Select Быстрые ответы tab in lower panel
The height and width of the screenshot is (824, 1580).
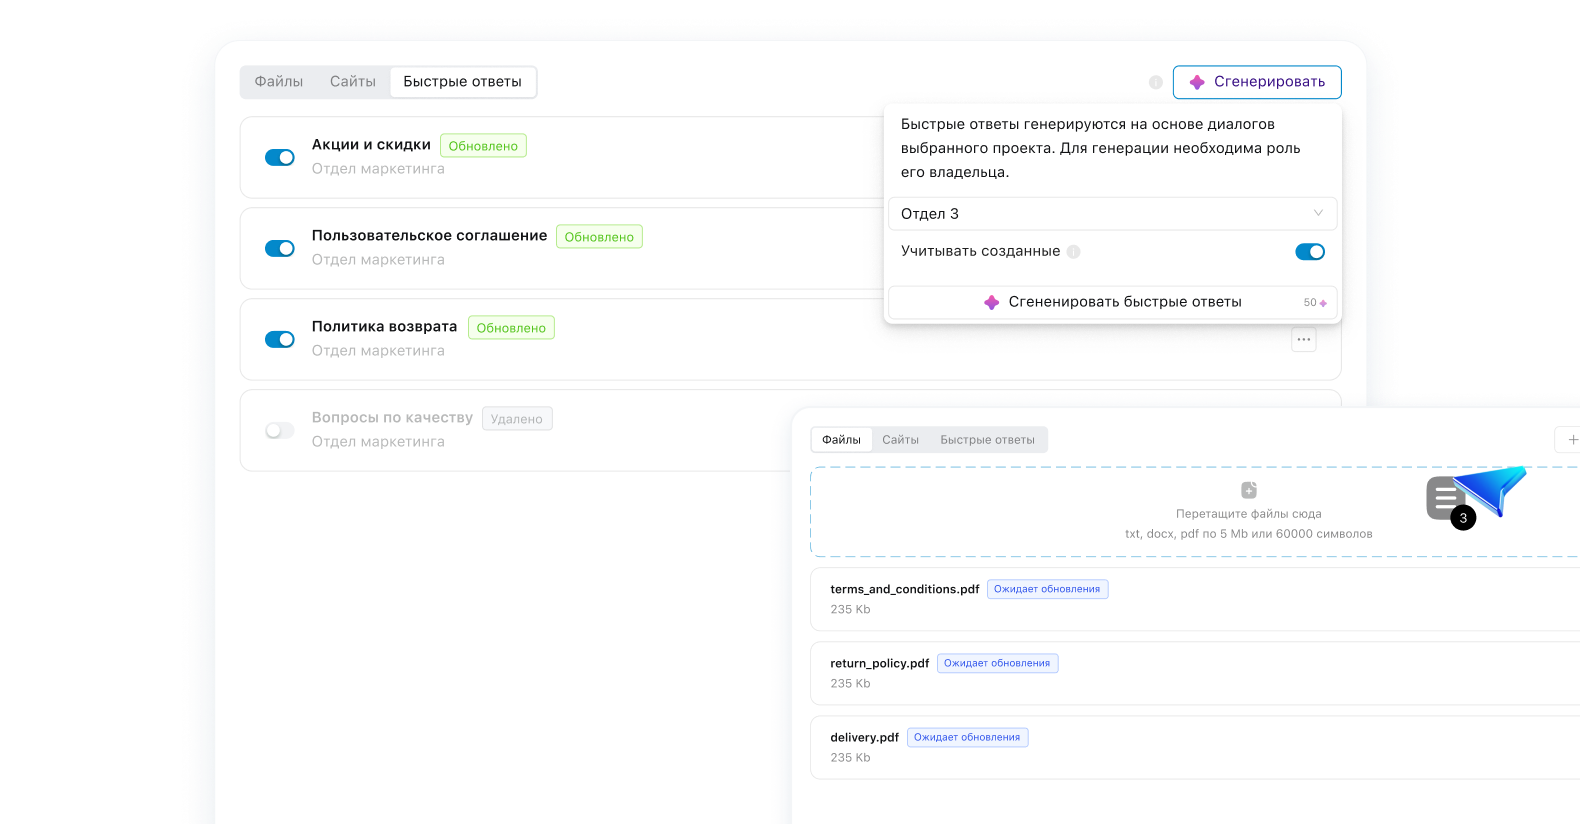tap(986, 440)
